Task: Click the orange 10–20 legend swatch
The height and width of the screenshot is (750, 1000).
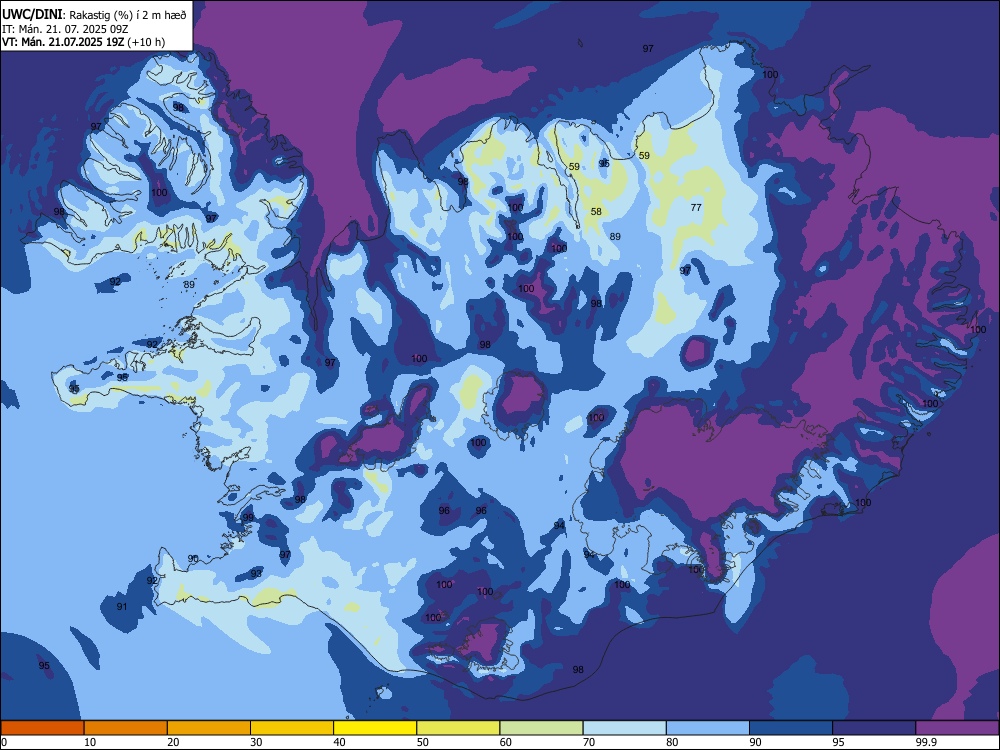Action: [126, 728]
